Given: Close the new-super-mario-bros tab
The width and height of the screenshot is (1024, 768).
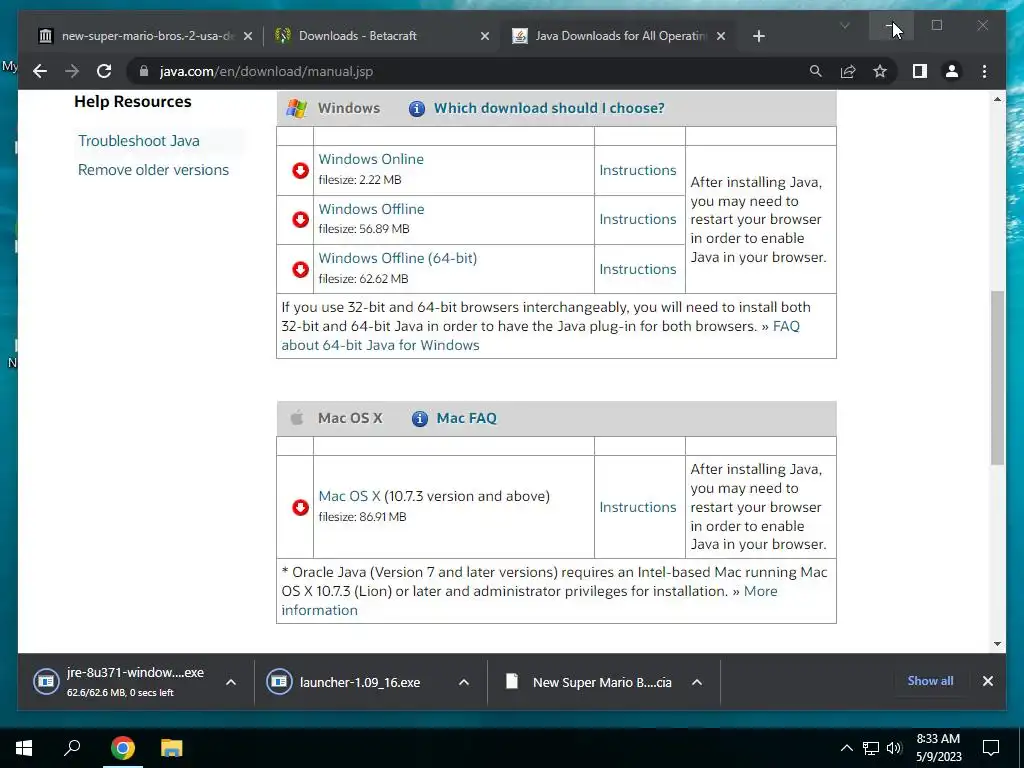Looking at the screenshot, I should point(248,36).
